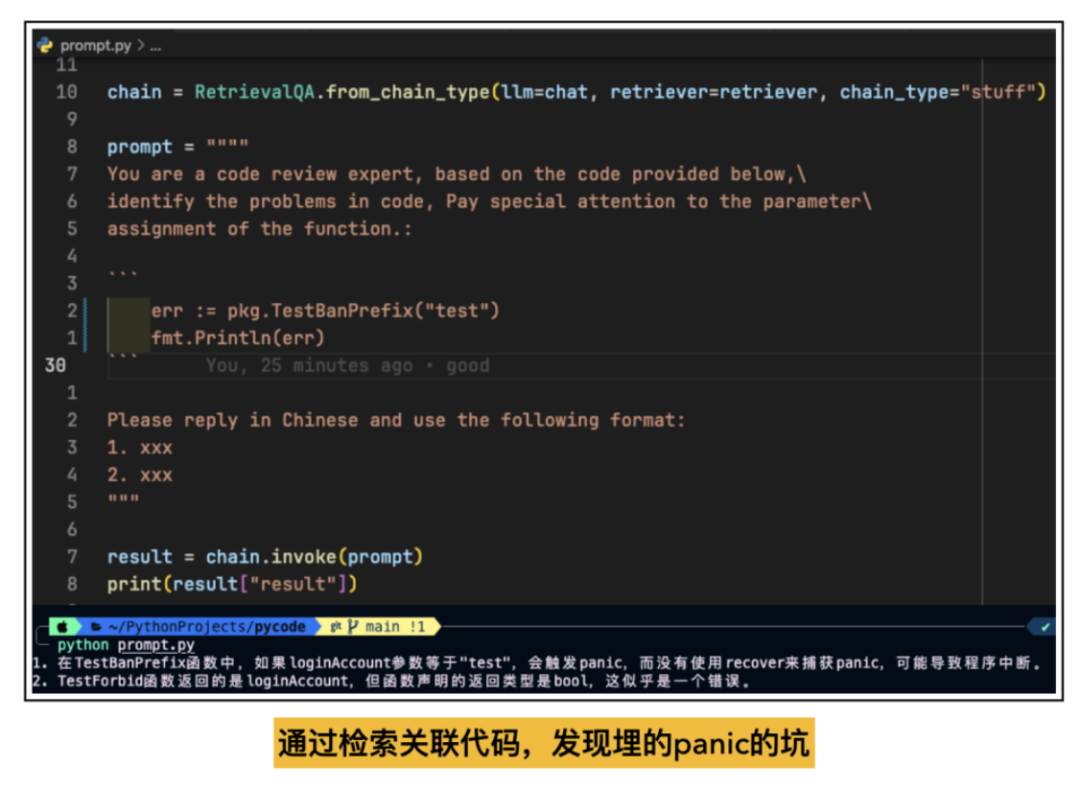Click the terminal output line mentioning TestForbid
The image size is (1080, 788).
pyautogui.click(x=391, y=681)
